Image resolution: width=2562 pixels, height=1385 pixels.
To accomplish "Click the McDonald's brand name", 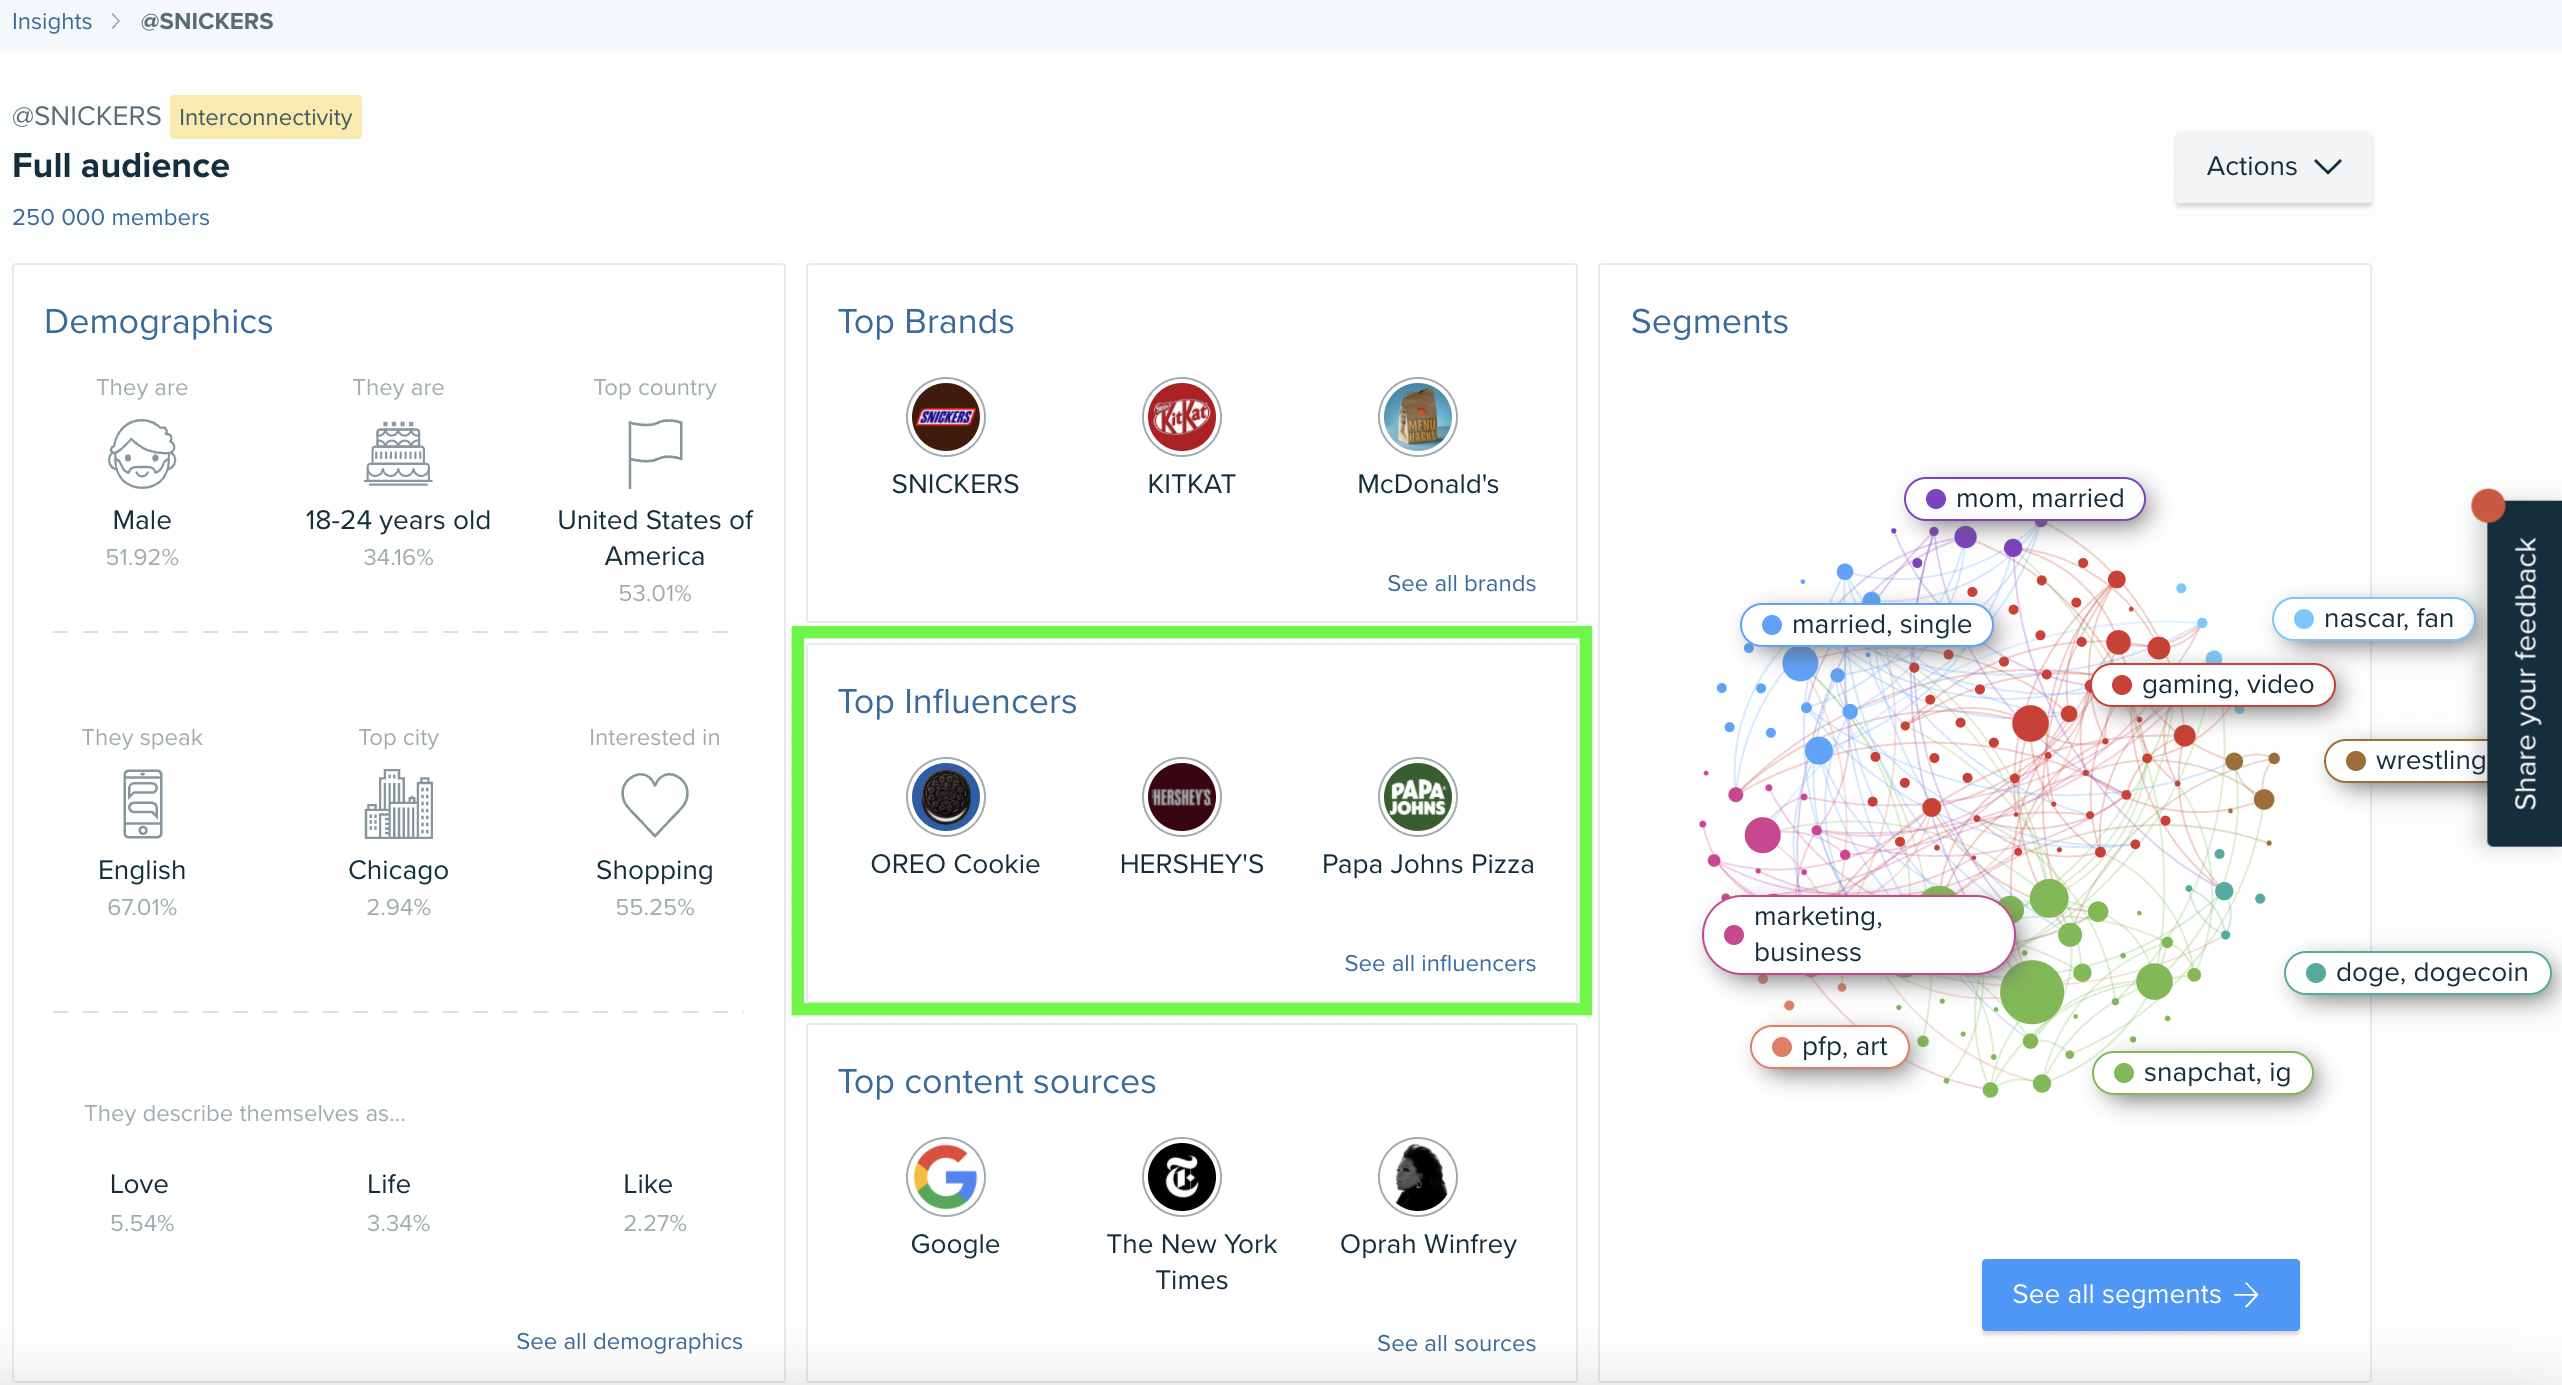I will (1427, 484).
